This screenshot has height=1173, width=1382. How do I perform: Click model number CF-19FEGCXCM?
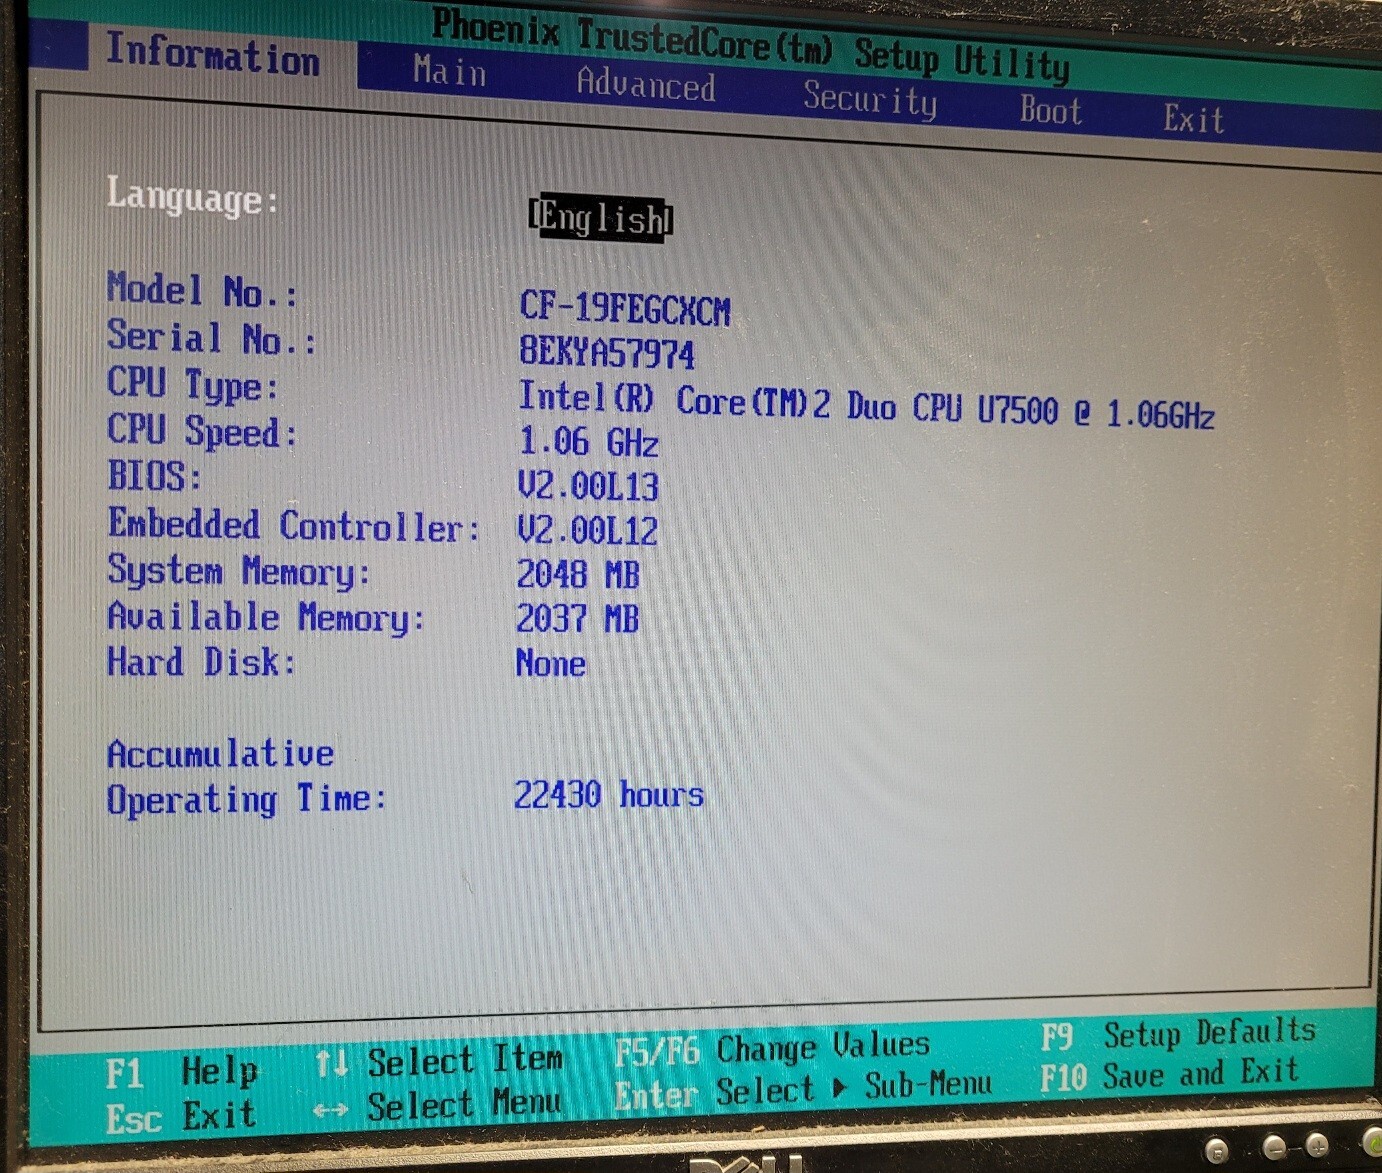pos(625,308)
